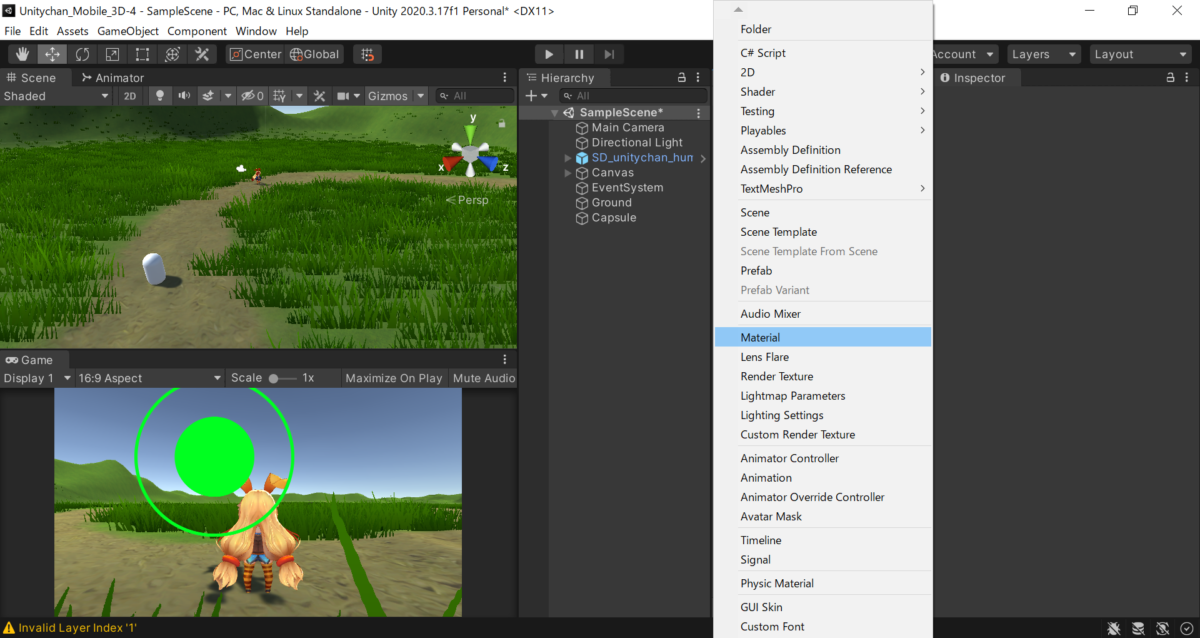Open the Component menu
Image resolution: width=1200 pixels, height=638 pixels.
(197, 31)
